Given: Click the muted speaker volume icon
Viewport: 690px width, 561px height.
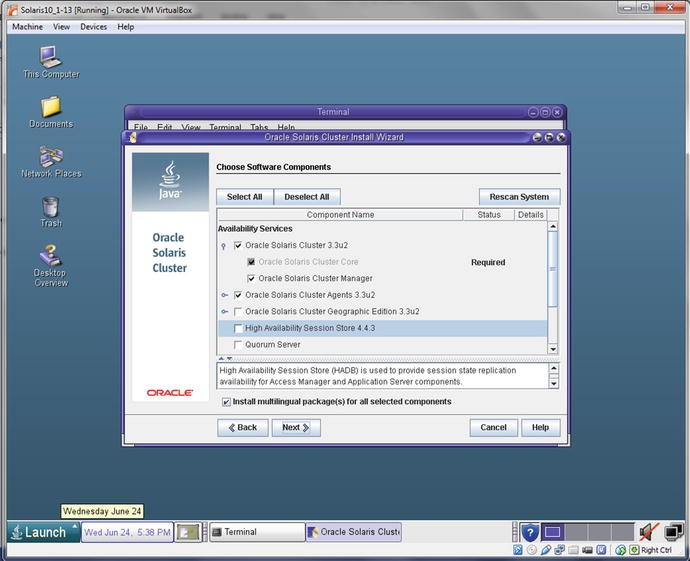Looking at the screenshot, I should click(x=649, y=532).
